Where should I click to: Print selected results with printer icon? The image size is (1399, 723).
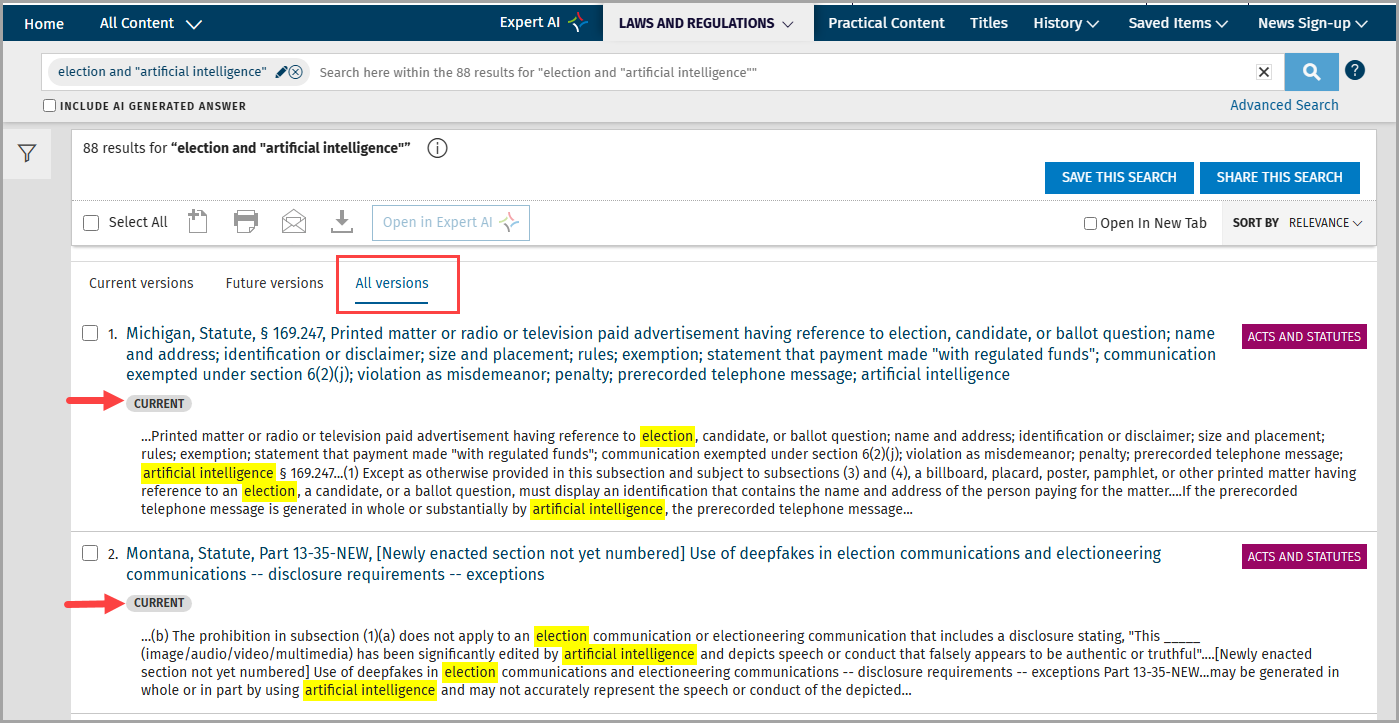click(246, 222)
